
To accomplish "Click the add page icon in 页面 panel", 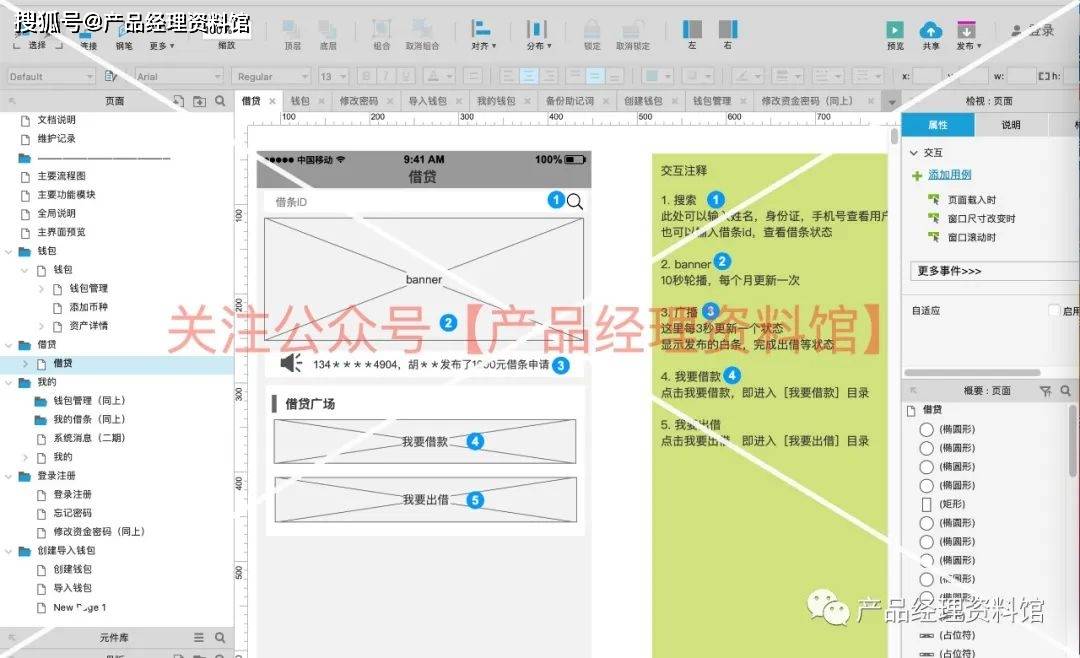I will (179, 101).
